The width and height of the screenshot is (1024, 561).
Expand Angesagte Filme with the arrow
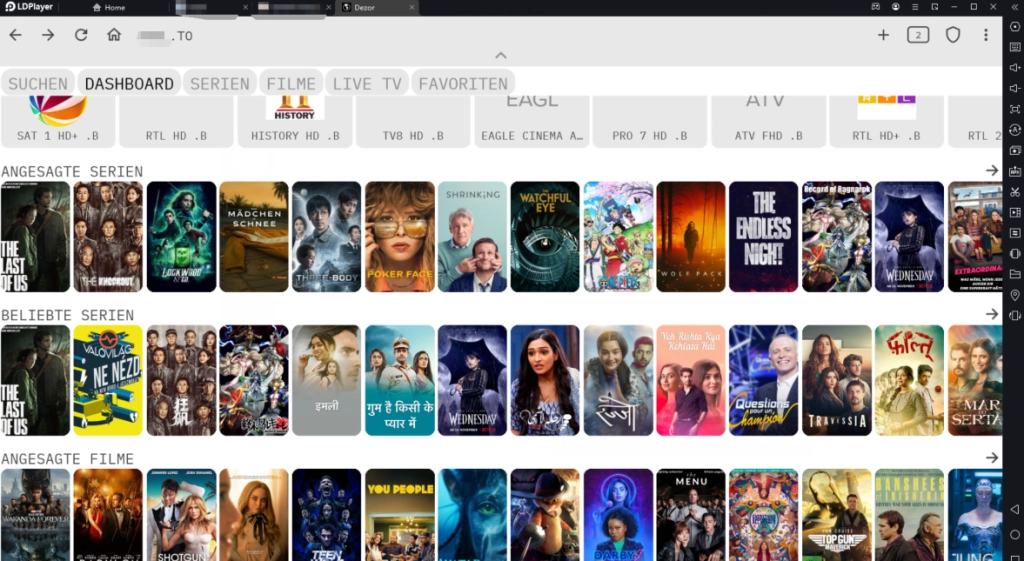coord(992,458)
